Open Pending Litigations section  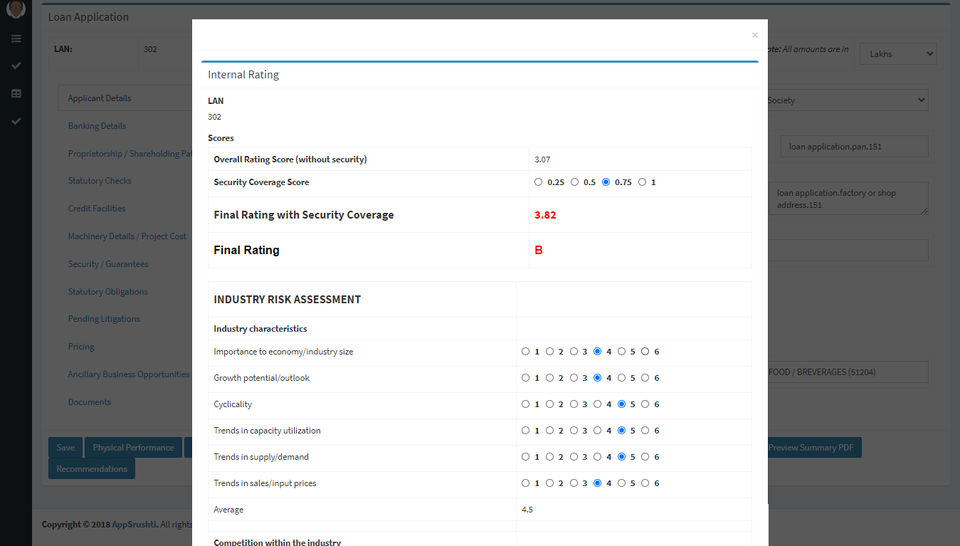104,319
